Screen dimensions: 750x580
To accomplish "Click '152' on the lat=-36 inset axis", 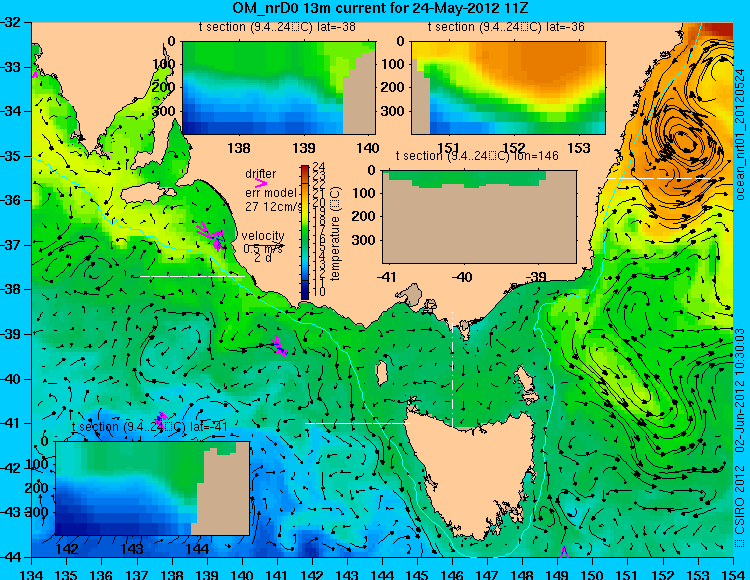I will click(x=513, y=148).
